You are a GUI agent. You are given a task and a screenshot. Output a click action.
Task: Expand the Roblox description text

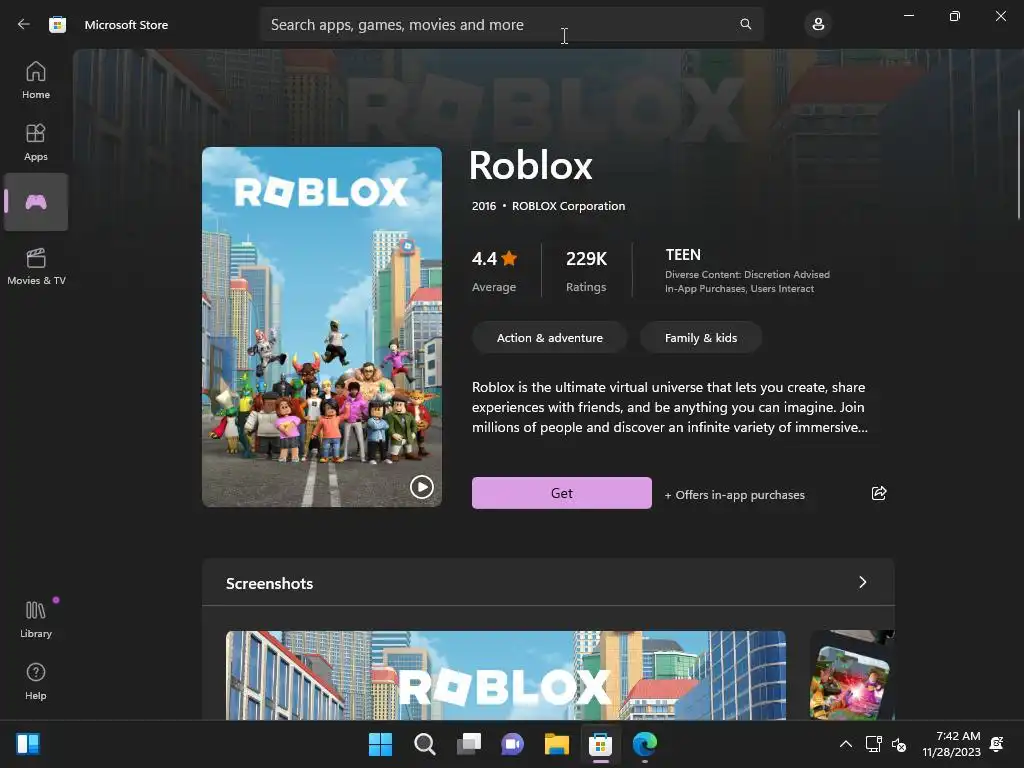pyautogui.click(x=669, y=407)
